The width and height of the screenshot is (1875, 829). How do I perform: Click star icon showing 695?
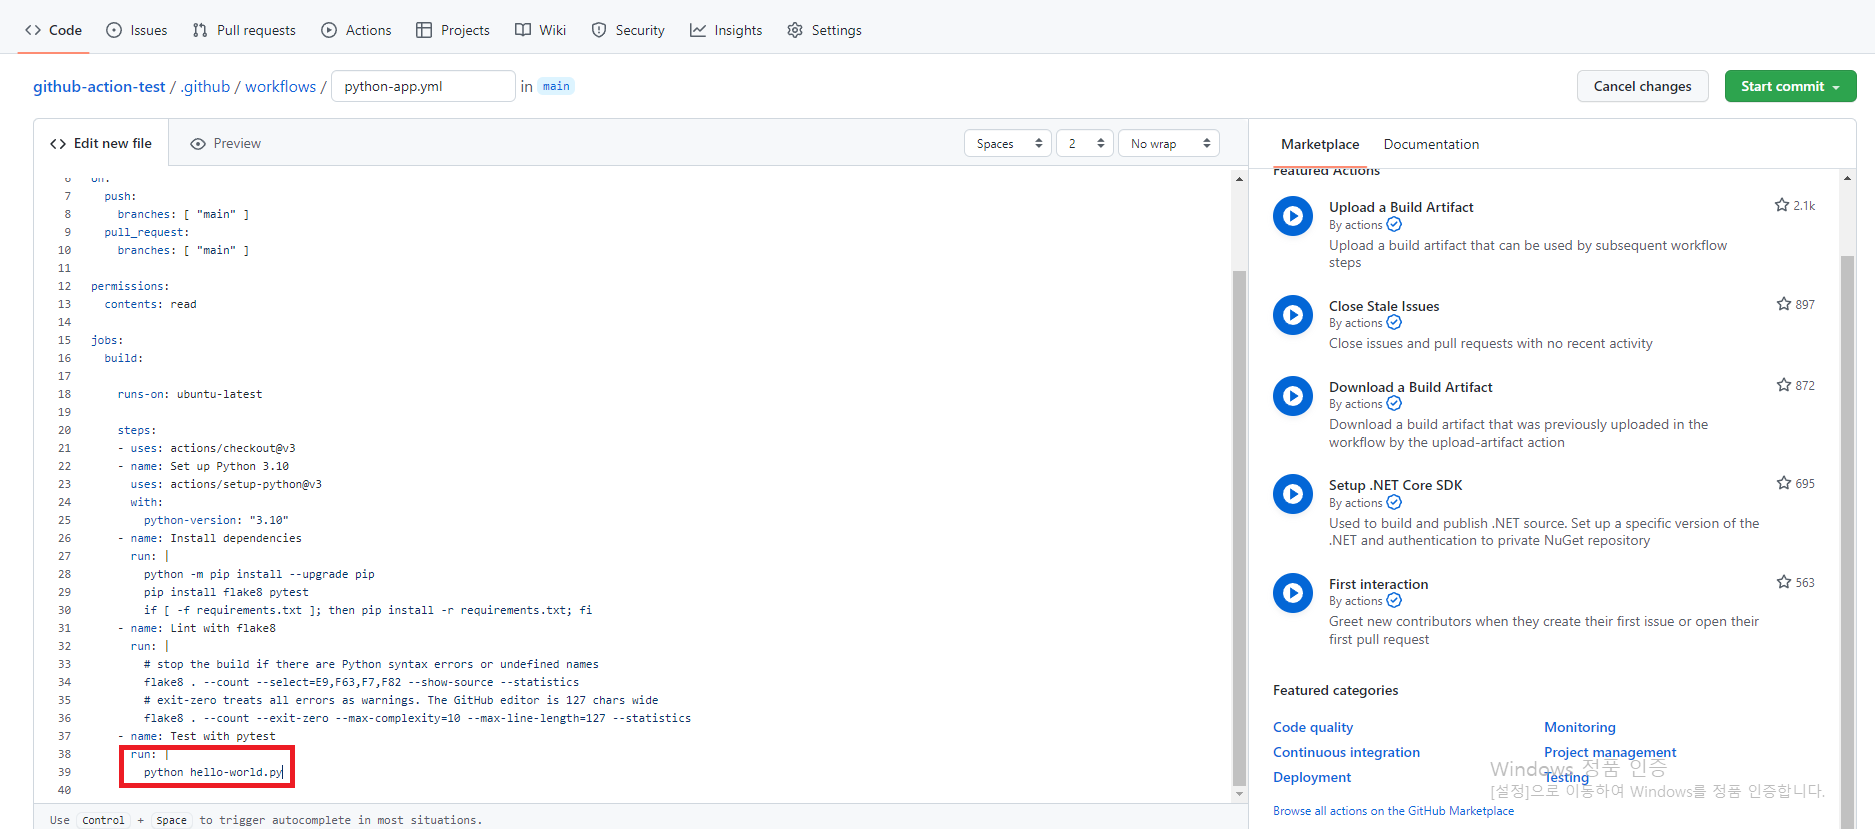(1784, 483)
